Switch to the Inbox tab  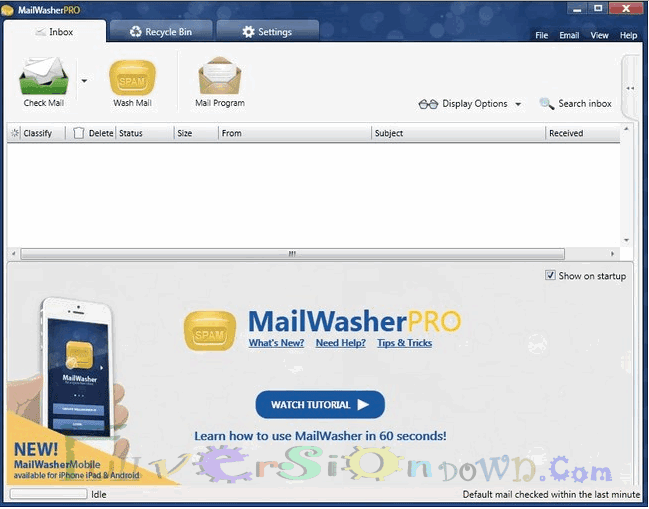55,32
